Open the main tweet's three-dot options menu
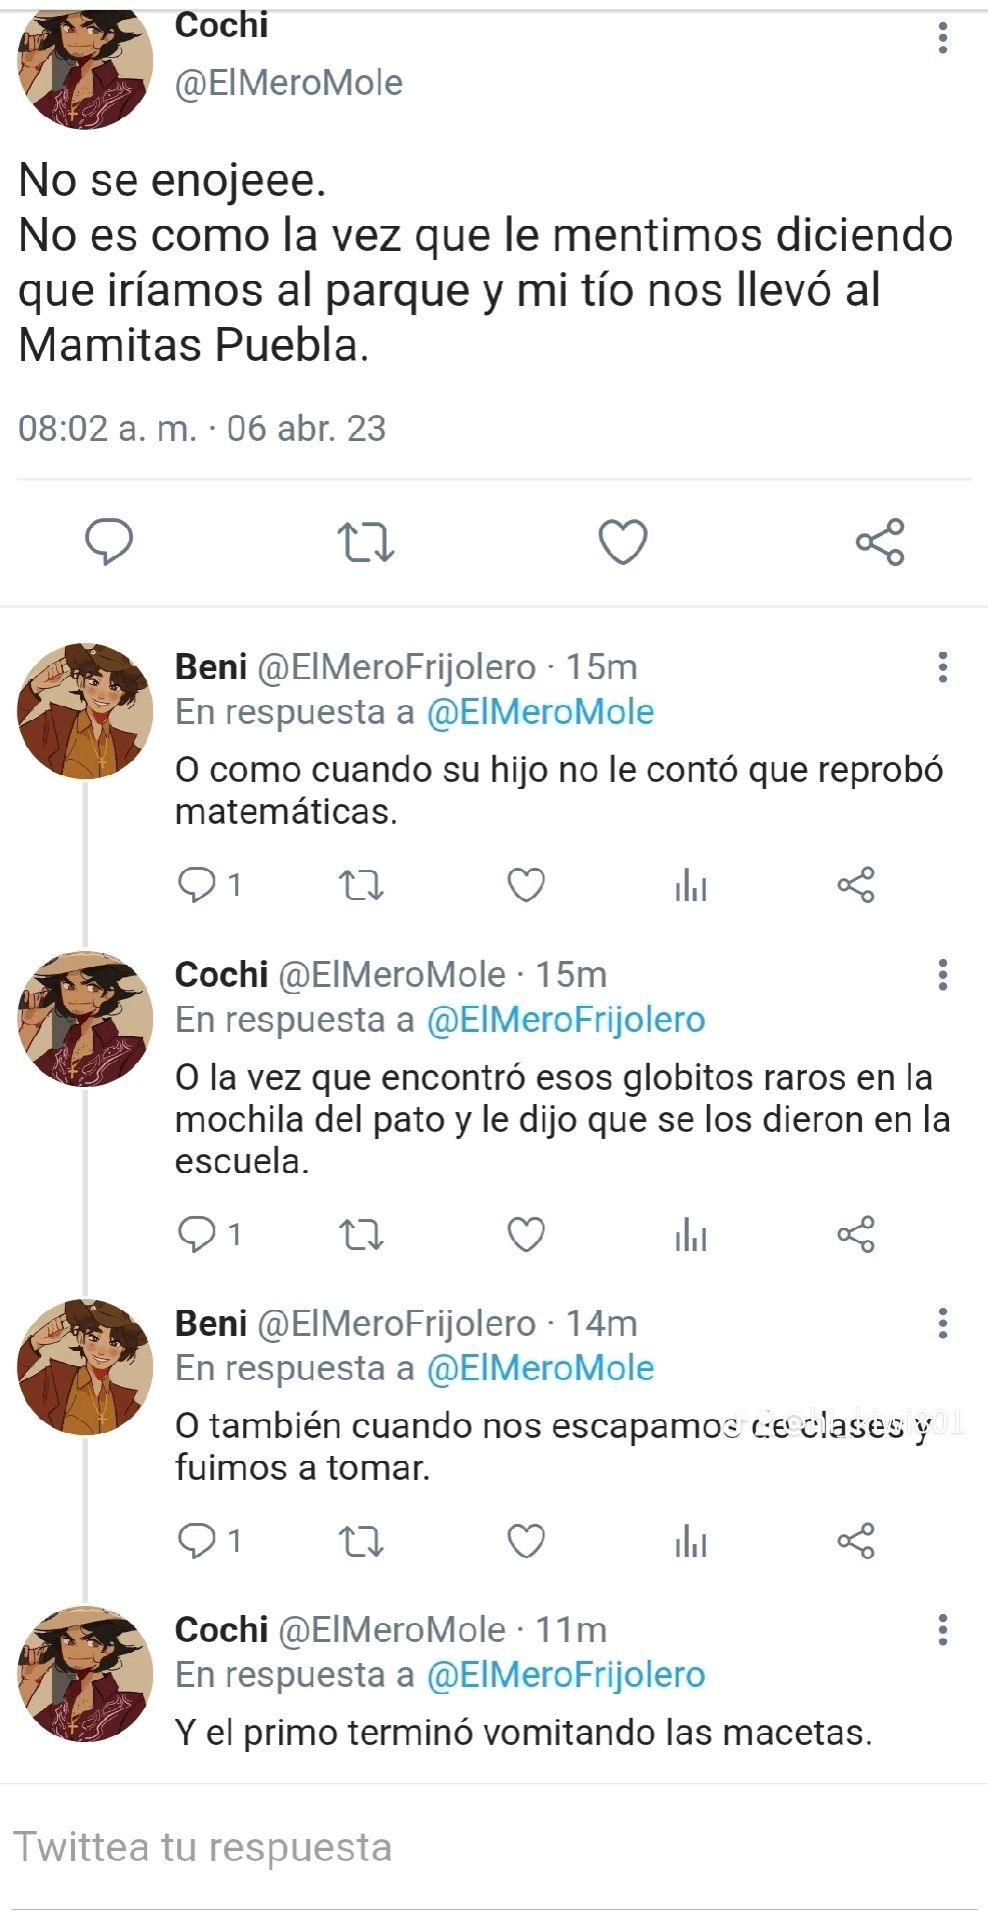 (x=942, y=37)
